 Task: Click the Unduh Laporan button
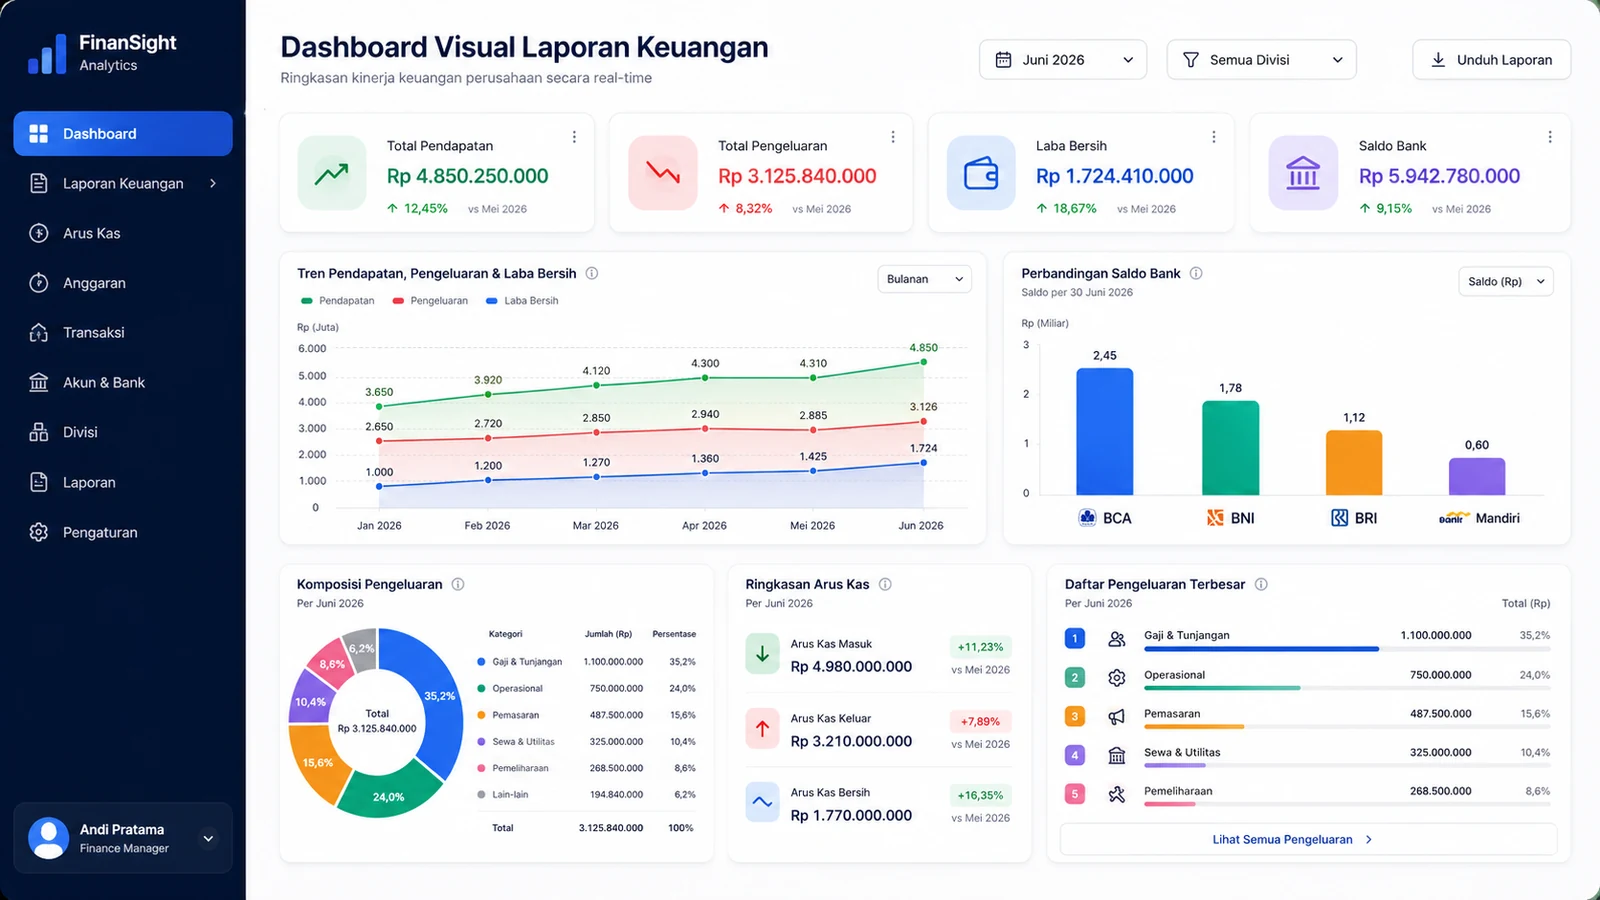tap(1492, 60)
